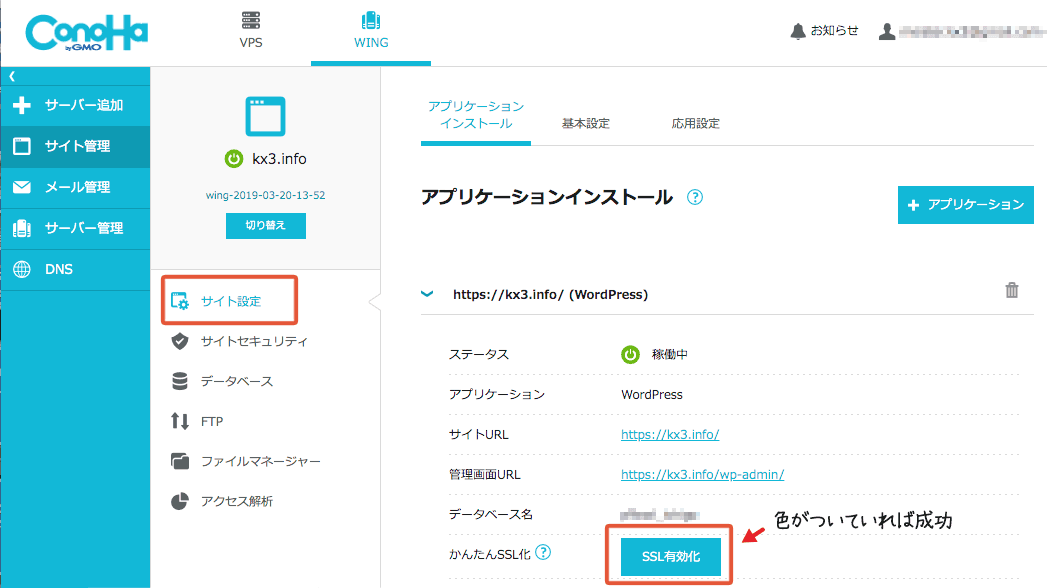This screenshot has height=588, width=1047.
Task: Click the かんたんSSL化 row label
Action: click(490, 554)
